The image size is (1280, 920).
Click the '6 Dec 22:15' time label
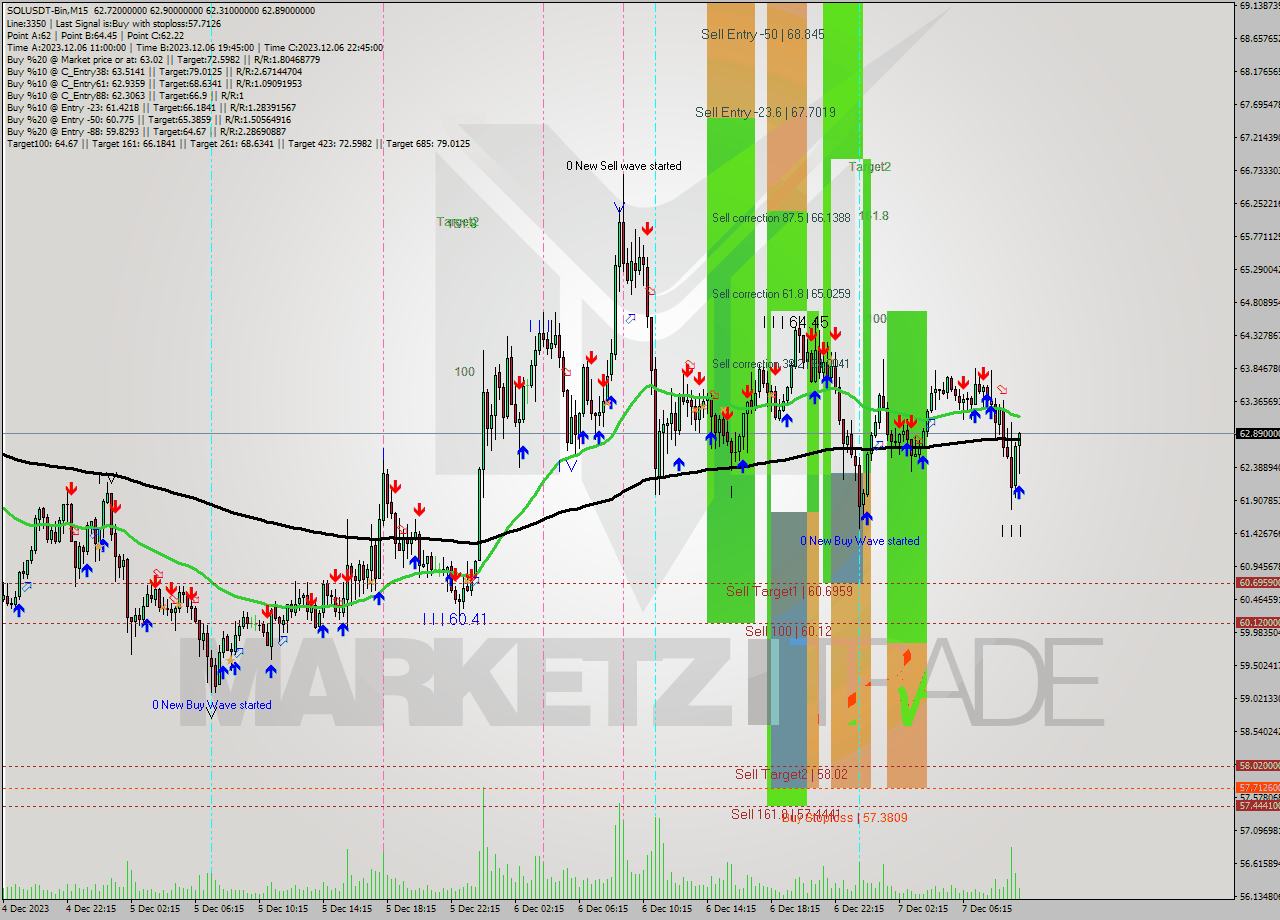click(x=858, y=909)
